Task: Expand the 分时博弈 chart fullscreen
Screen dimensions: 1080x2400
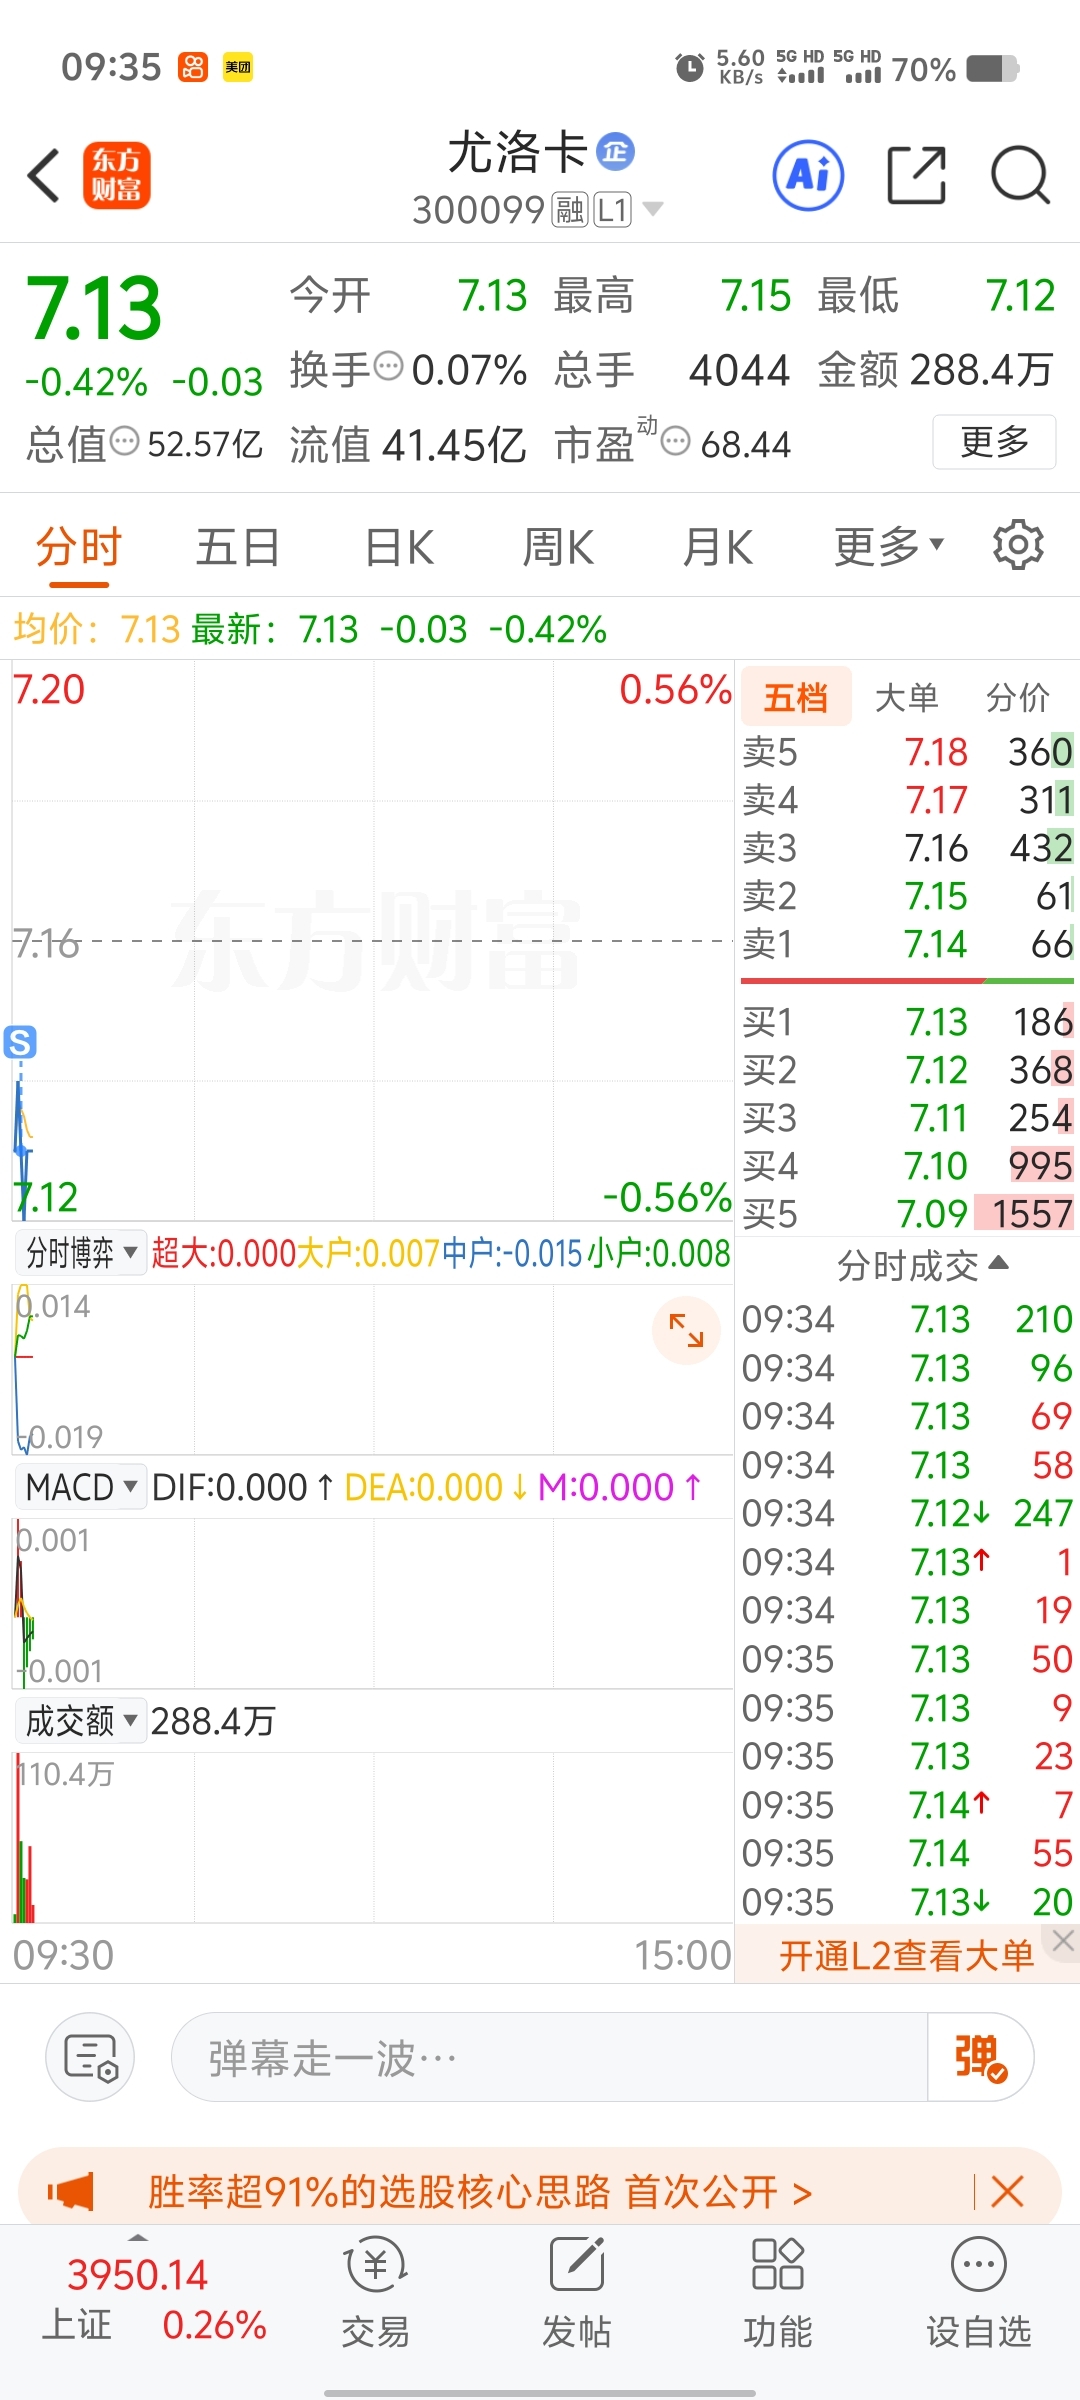Action: (686, 1330)
